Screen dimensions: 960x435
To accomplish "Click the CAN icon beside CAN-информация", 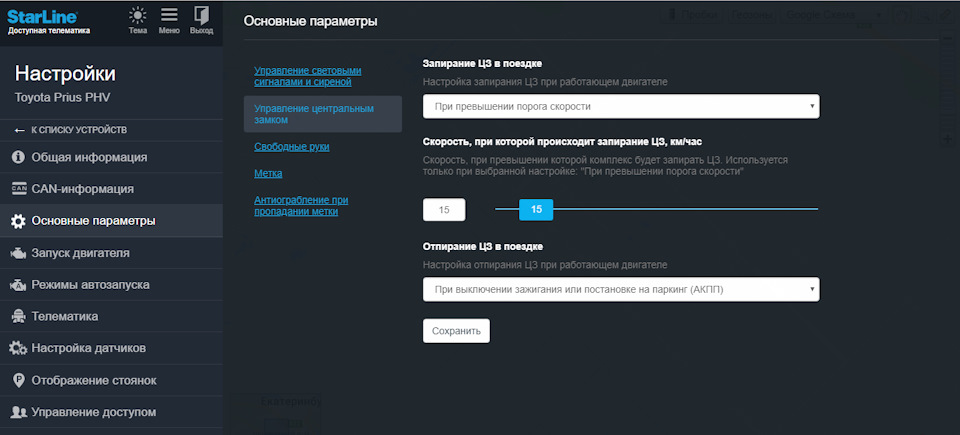I will click(19, 189).
